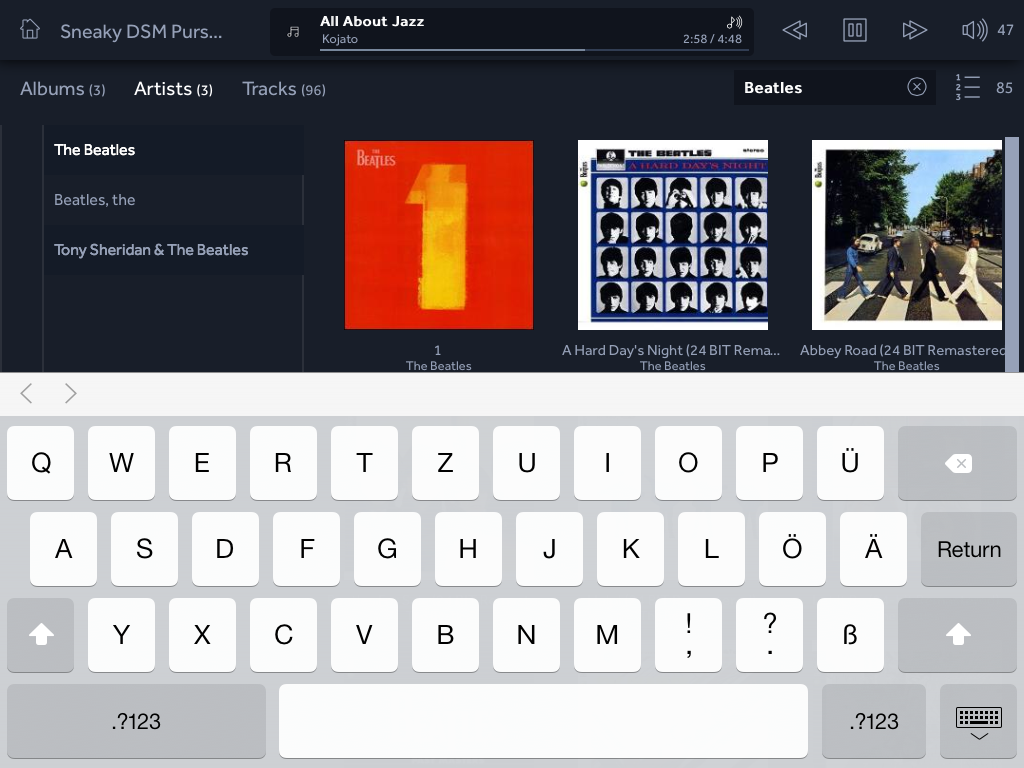Skip to the previous track
The image size is (1024, 768).
(795, 30)
